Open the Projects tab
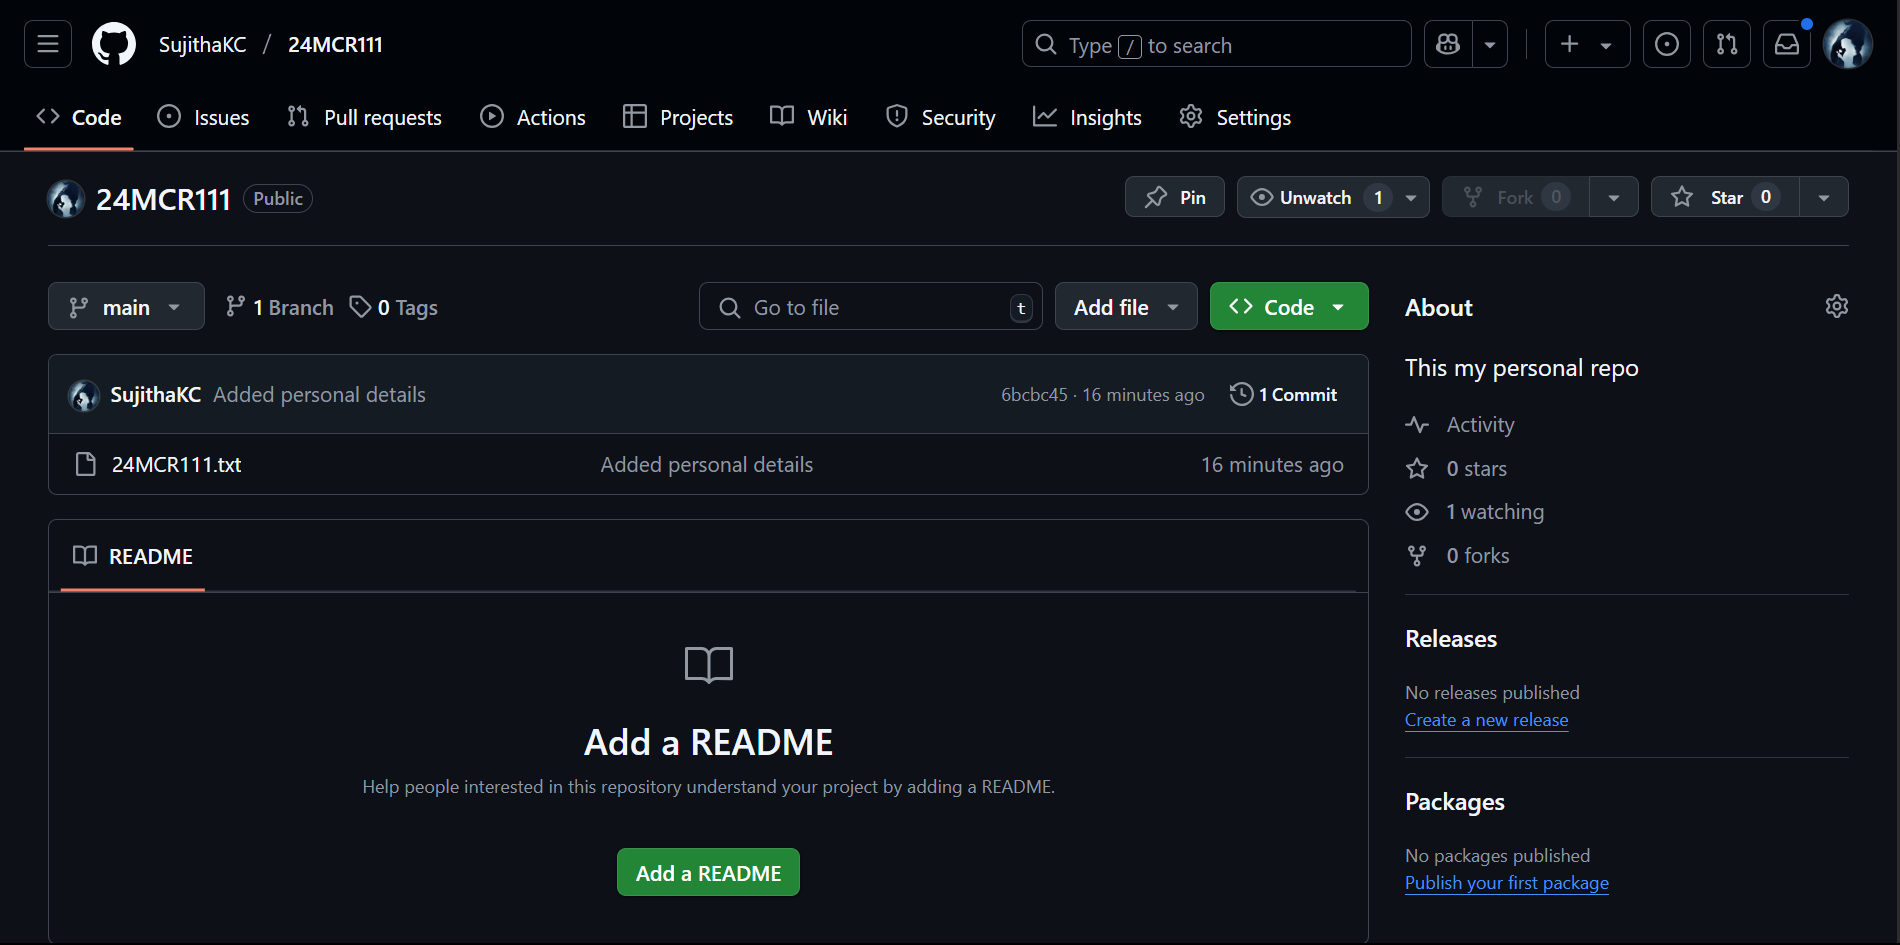This screenshot has width=1900, height=945. click(678, 117)
